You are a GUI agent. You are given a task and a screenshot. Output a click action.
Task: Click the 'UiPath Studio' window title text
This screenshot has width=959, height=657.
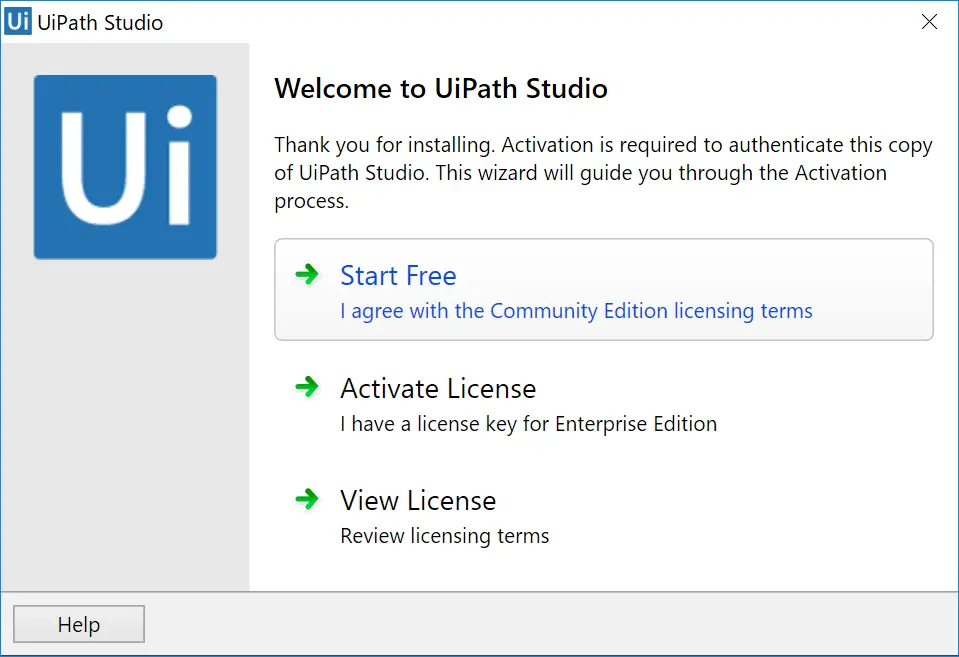pos(100,23)
